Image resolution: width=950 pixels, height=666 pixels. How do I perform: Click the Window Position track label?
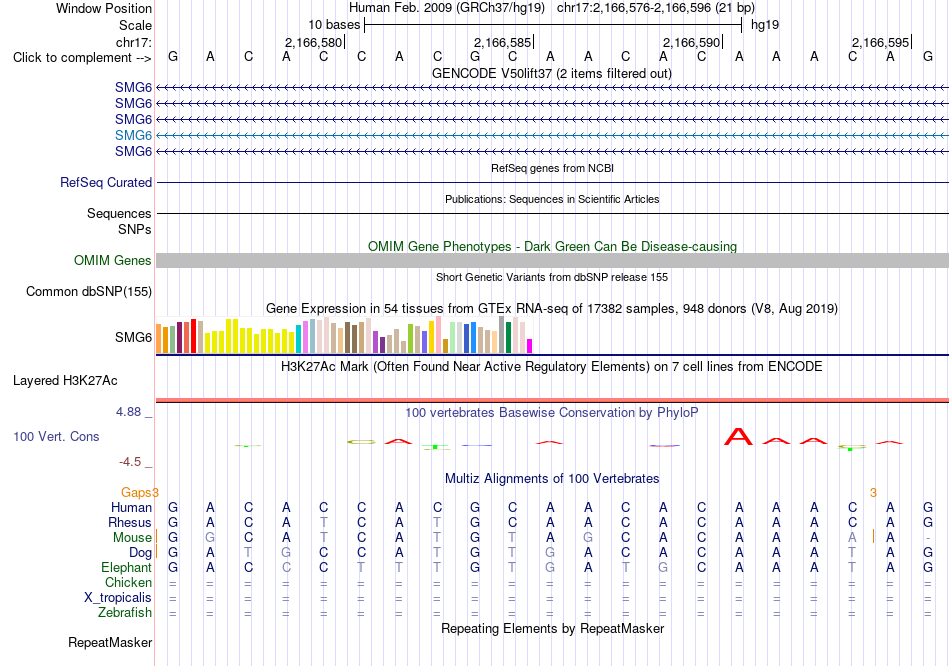(104, 8)
